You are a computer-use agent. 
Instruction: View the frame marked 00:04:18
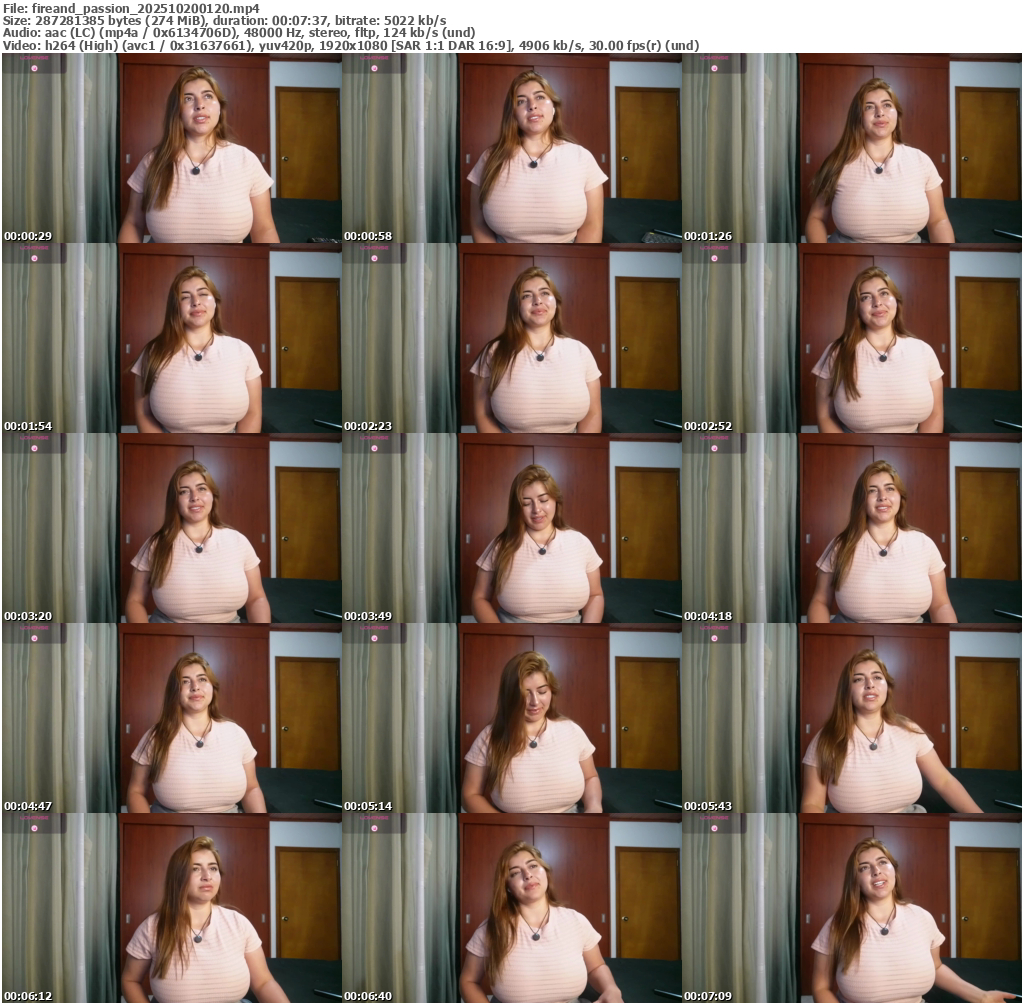852,528
